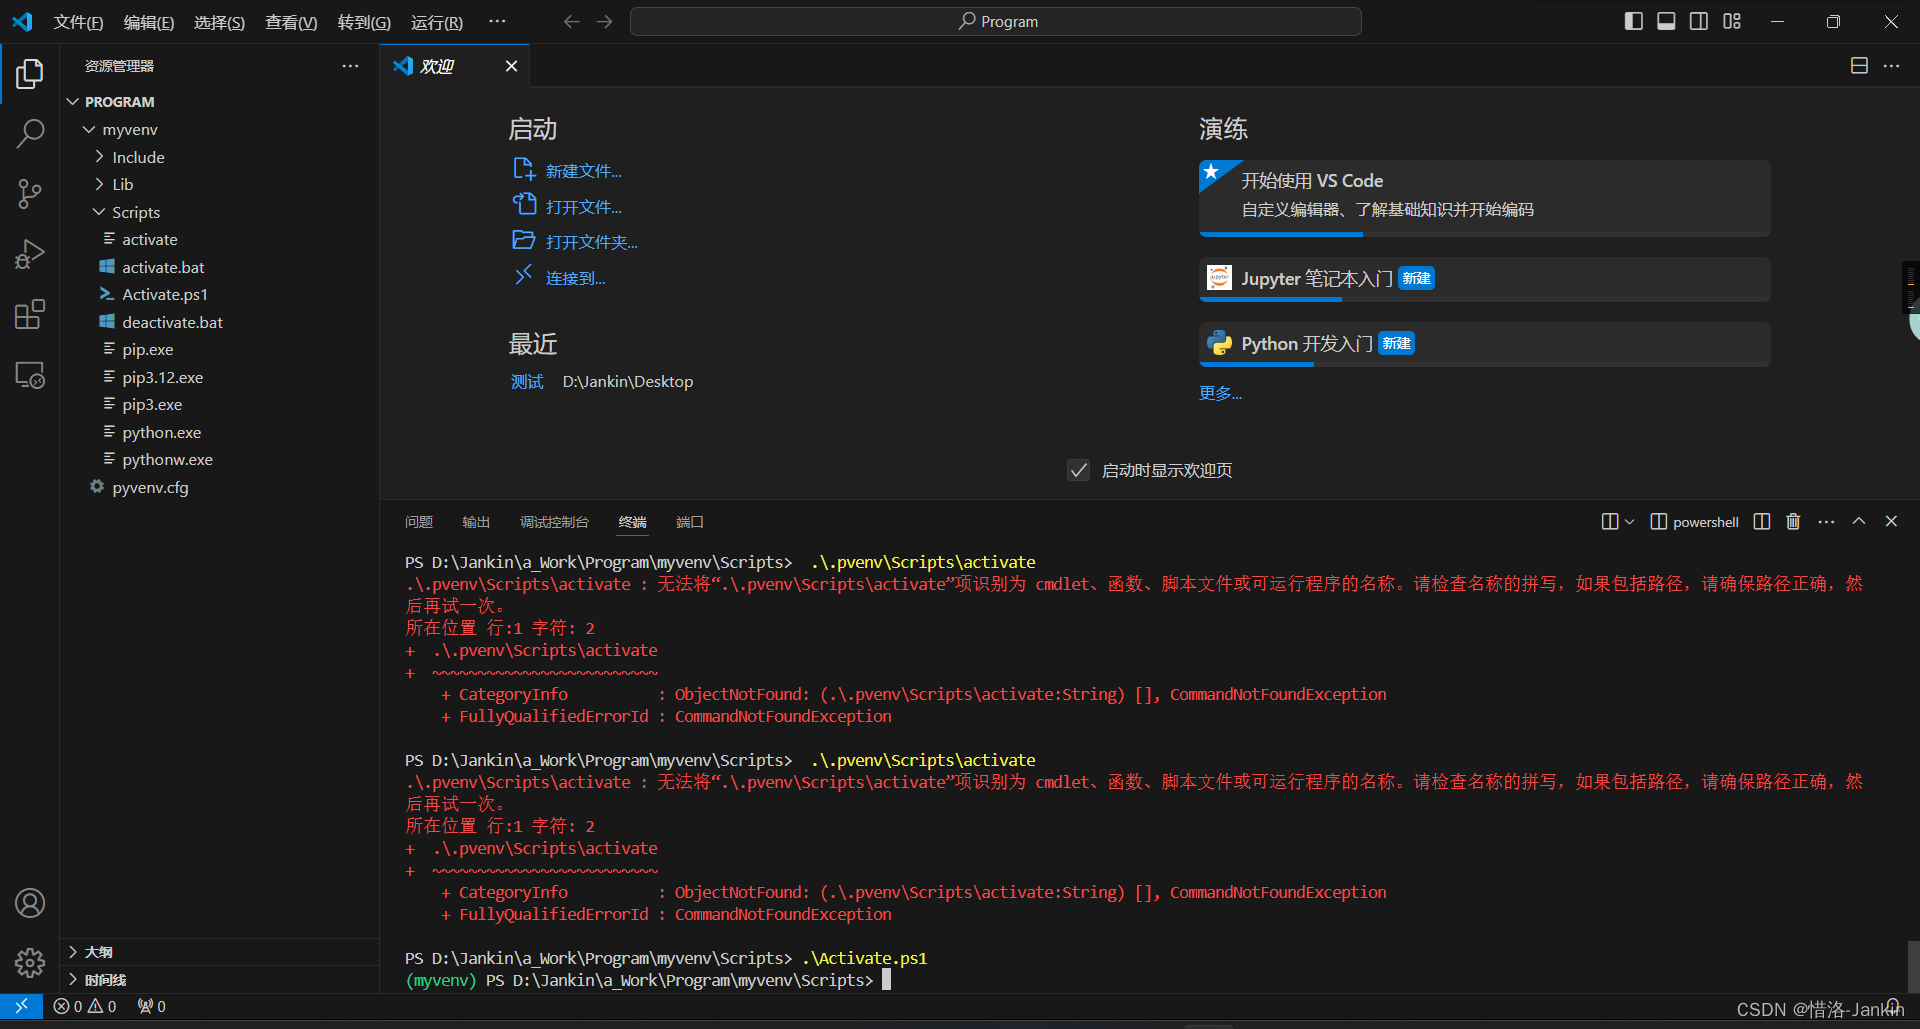
Task: Close the Welcome tab
Action: click(x=511, y=66)
